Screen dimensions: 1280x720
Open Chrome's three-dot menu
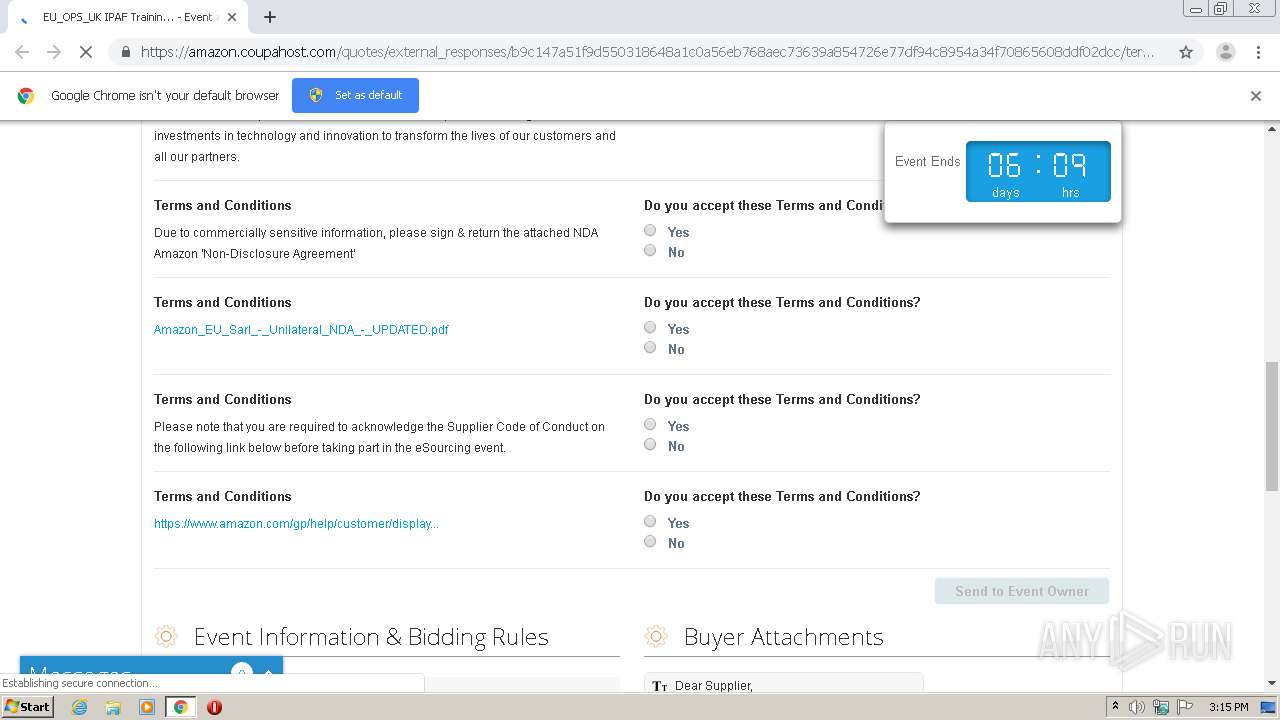pos(1258,52)
